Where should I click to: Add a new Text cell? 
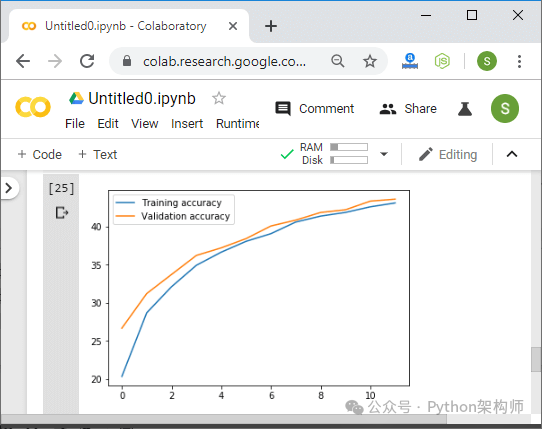[x=98, y=155]
